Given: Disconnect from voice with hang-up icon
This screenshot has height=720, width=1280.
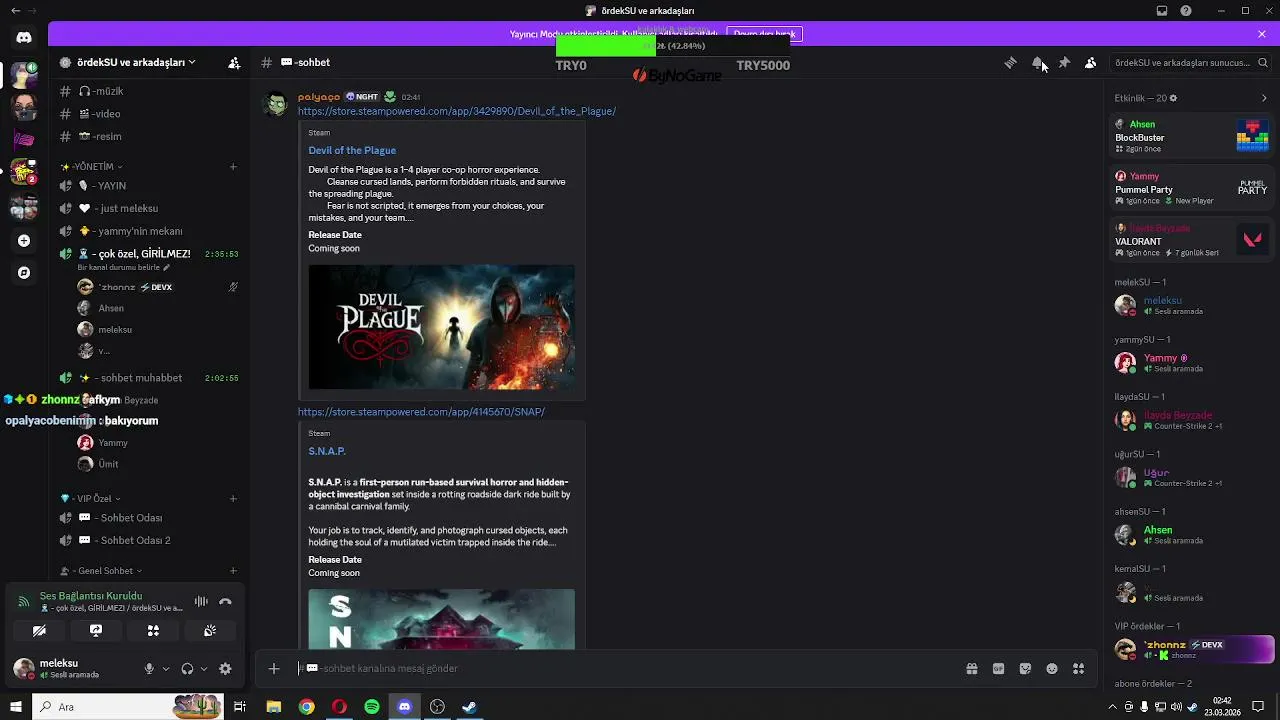Looking at the screenshot, I should pyautogui.click(x=225, y=602).
